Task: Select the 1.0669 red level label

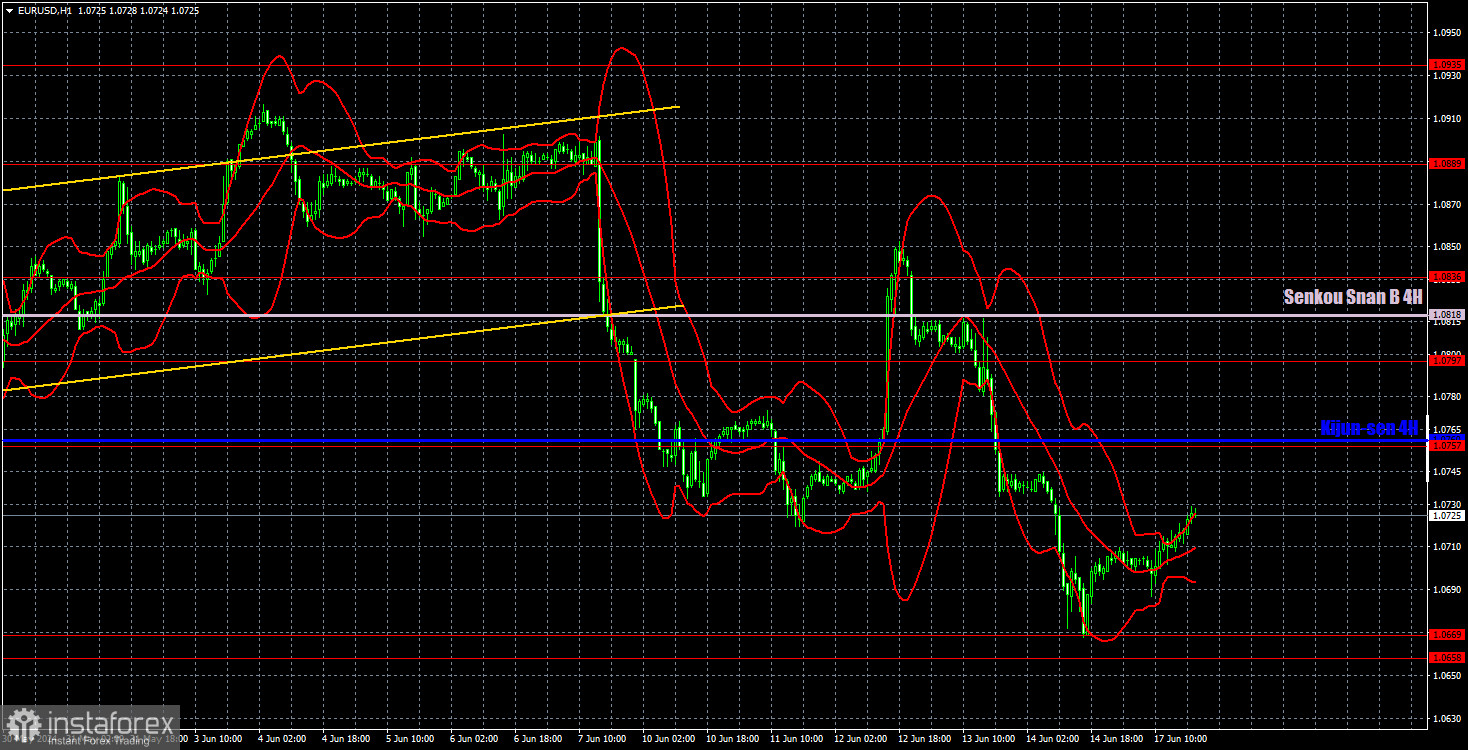Action: [x=1448, y=634]
